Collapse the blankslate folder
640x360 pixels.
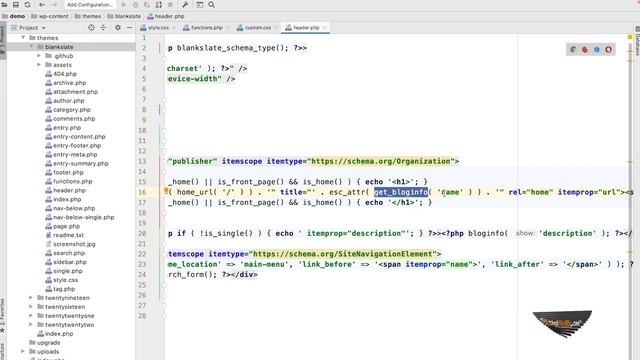31,47
